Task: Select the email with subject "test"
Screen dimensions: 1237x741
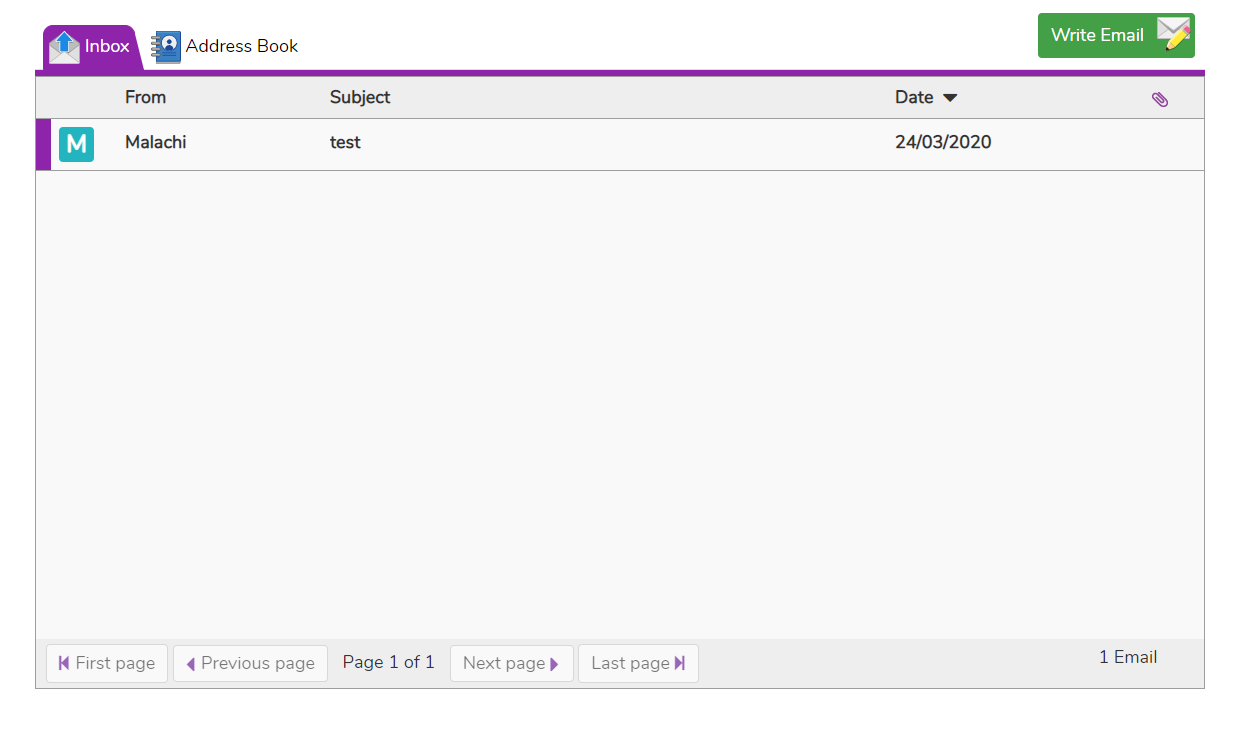Action: pos(345,142)
